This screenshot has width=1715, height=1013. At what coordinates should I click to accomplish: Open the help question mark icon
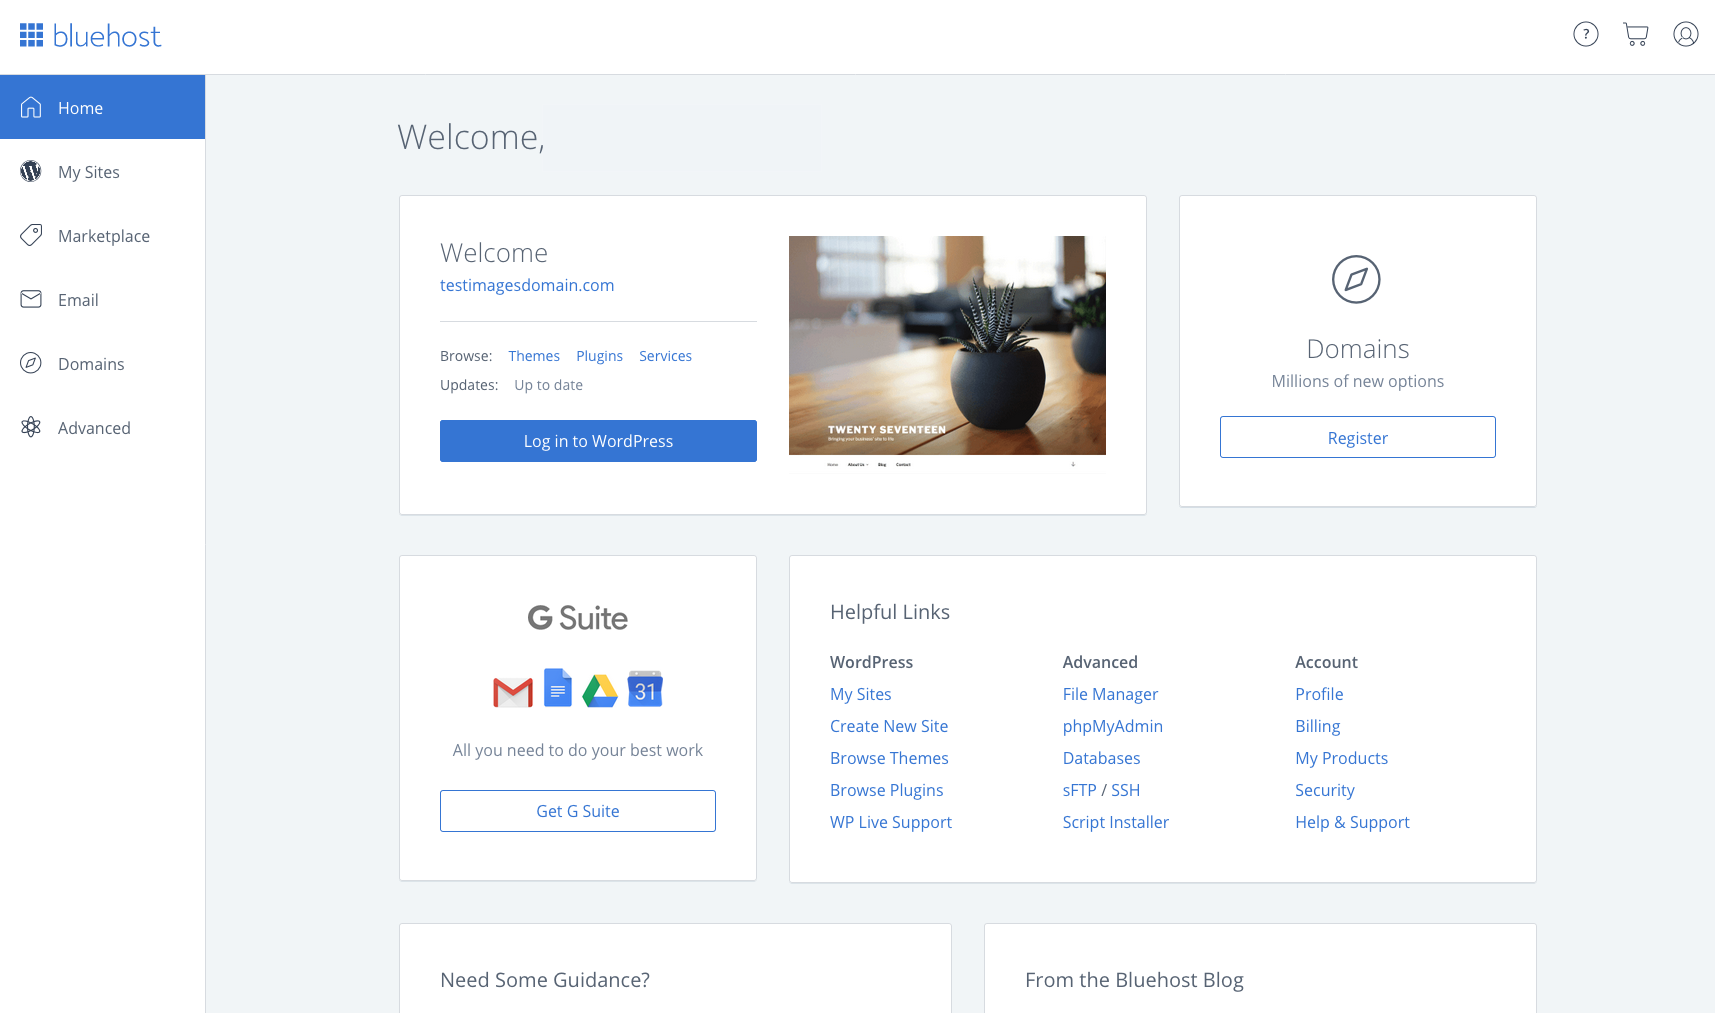pyautogui.click(x=1586, y=33)
